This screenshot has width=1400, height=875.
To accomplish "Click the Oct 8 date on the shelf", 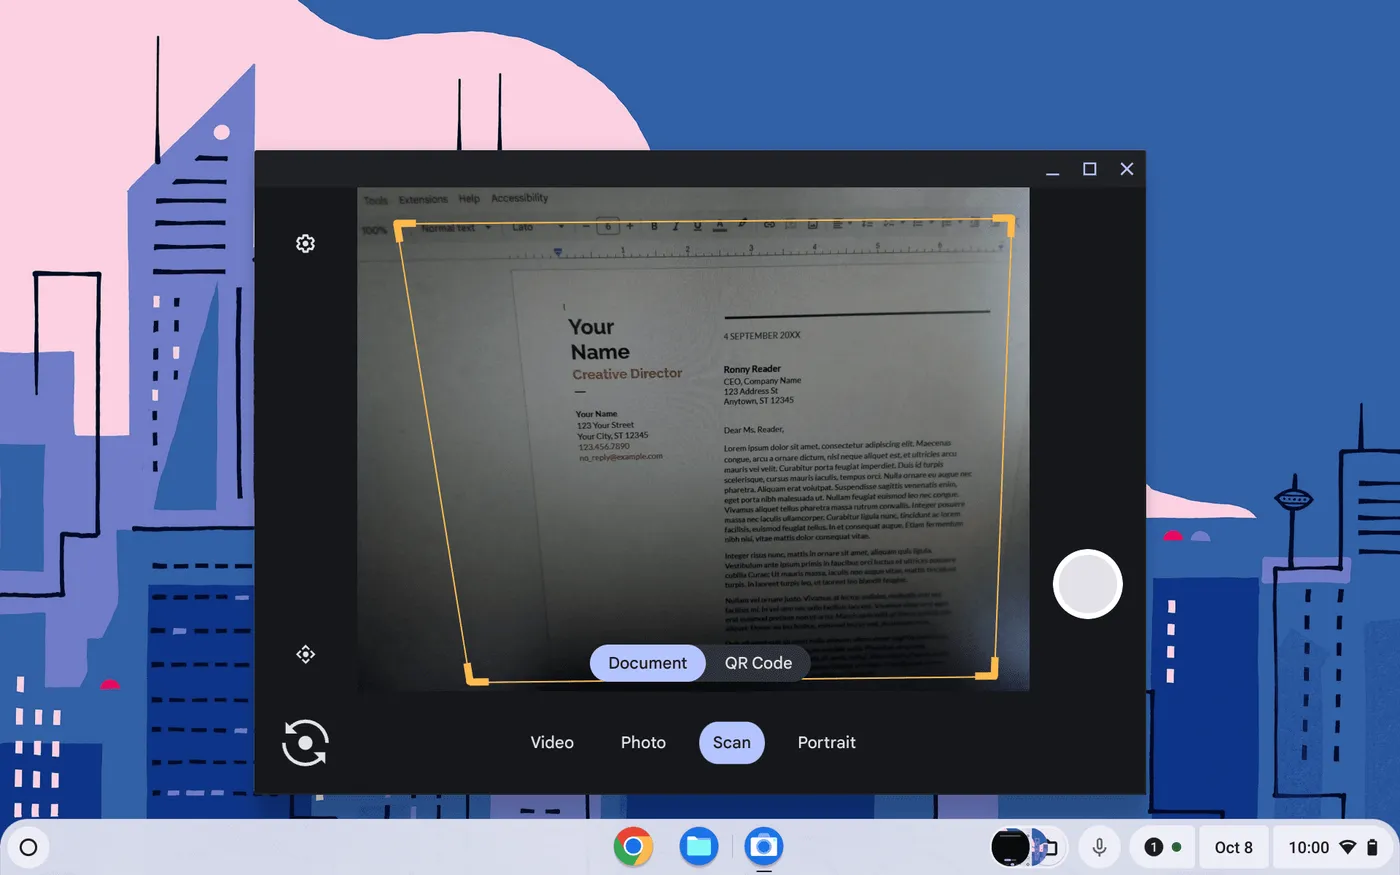I will point(1234,847).
